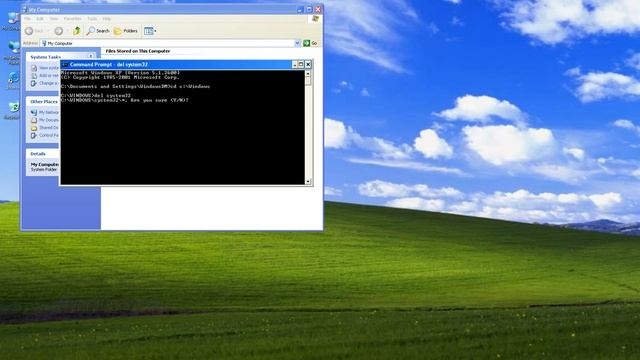Viewport: 640px width, 360px height.
Task: Click the Forward arrow in My Computer toolbar
Action: pyautogui.click(x=59, y=31)
